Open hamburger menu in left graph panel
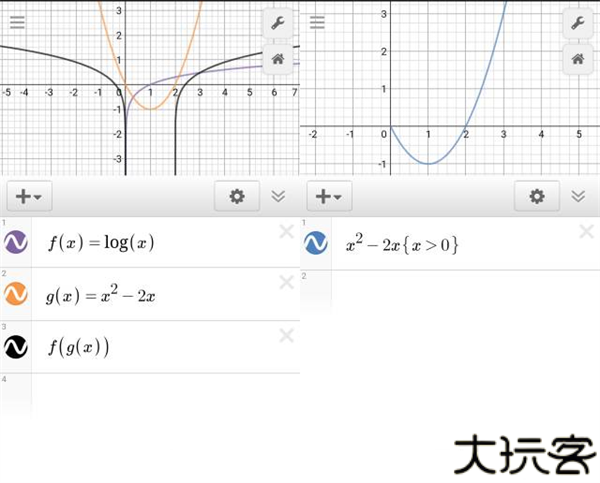This screenshot has height=483, width=600. 17,23
